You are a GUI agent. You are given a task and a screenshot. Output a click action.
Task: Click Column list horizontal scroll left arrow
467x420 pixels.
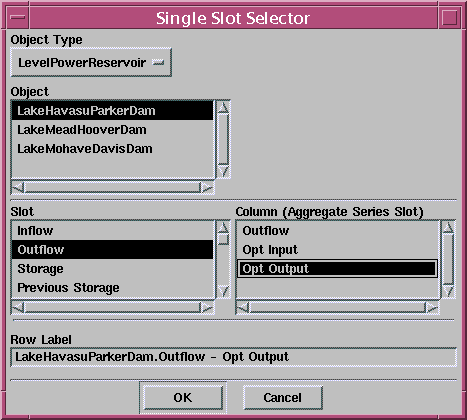[x=243, y=307]
